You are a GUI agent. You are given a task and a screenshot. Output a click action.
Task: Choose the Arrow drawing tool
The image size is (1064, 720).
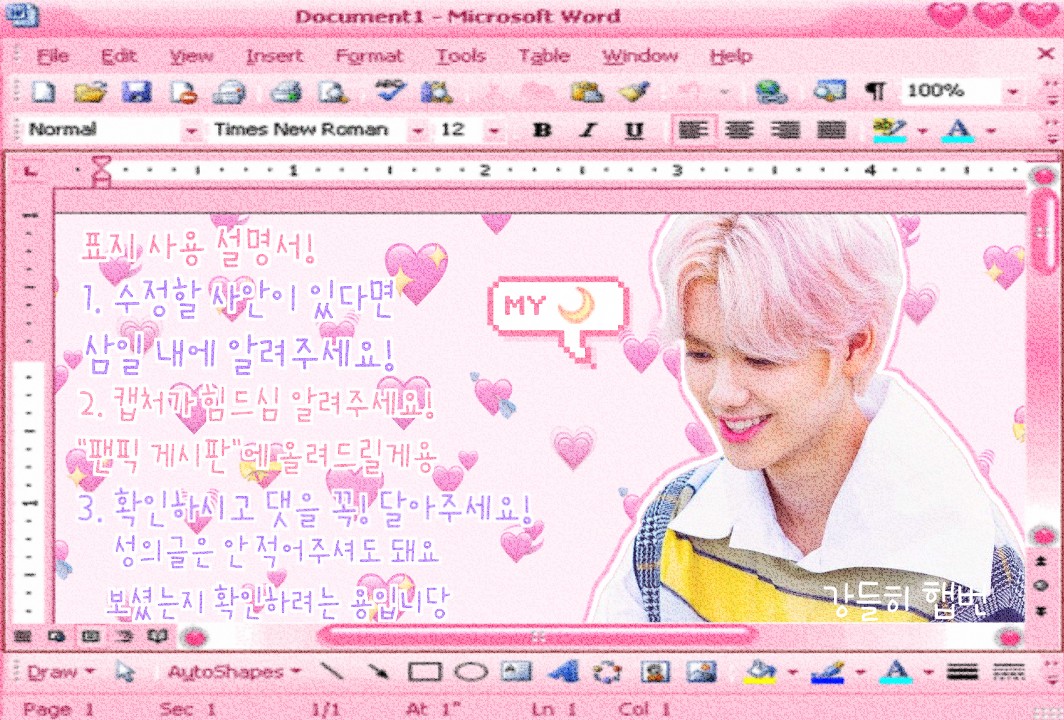pyautogui.click(x=378, y=672)
